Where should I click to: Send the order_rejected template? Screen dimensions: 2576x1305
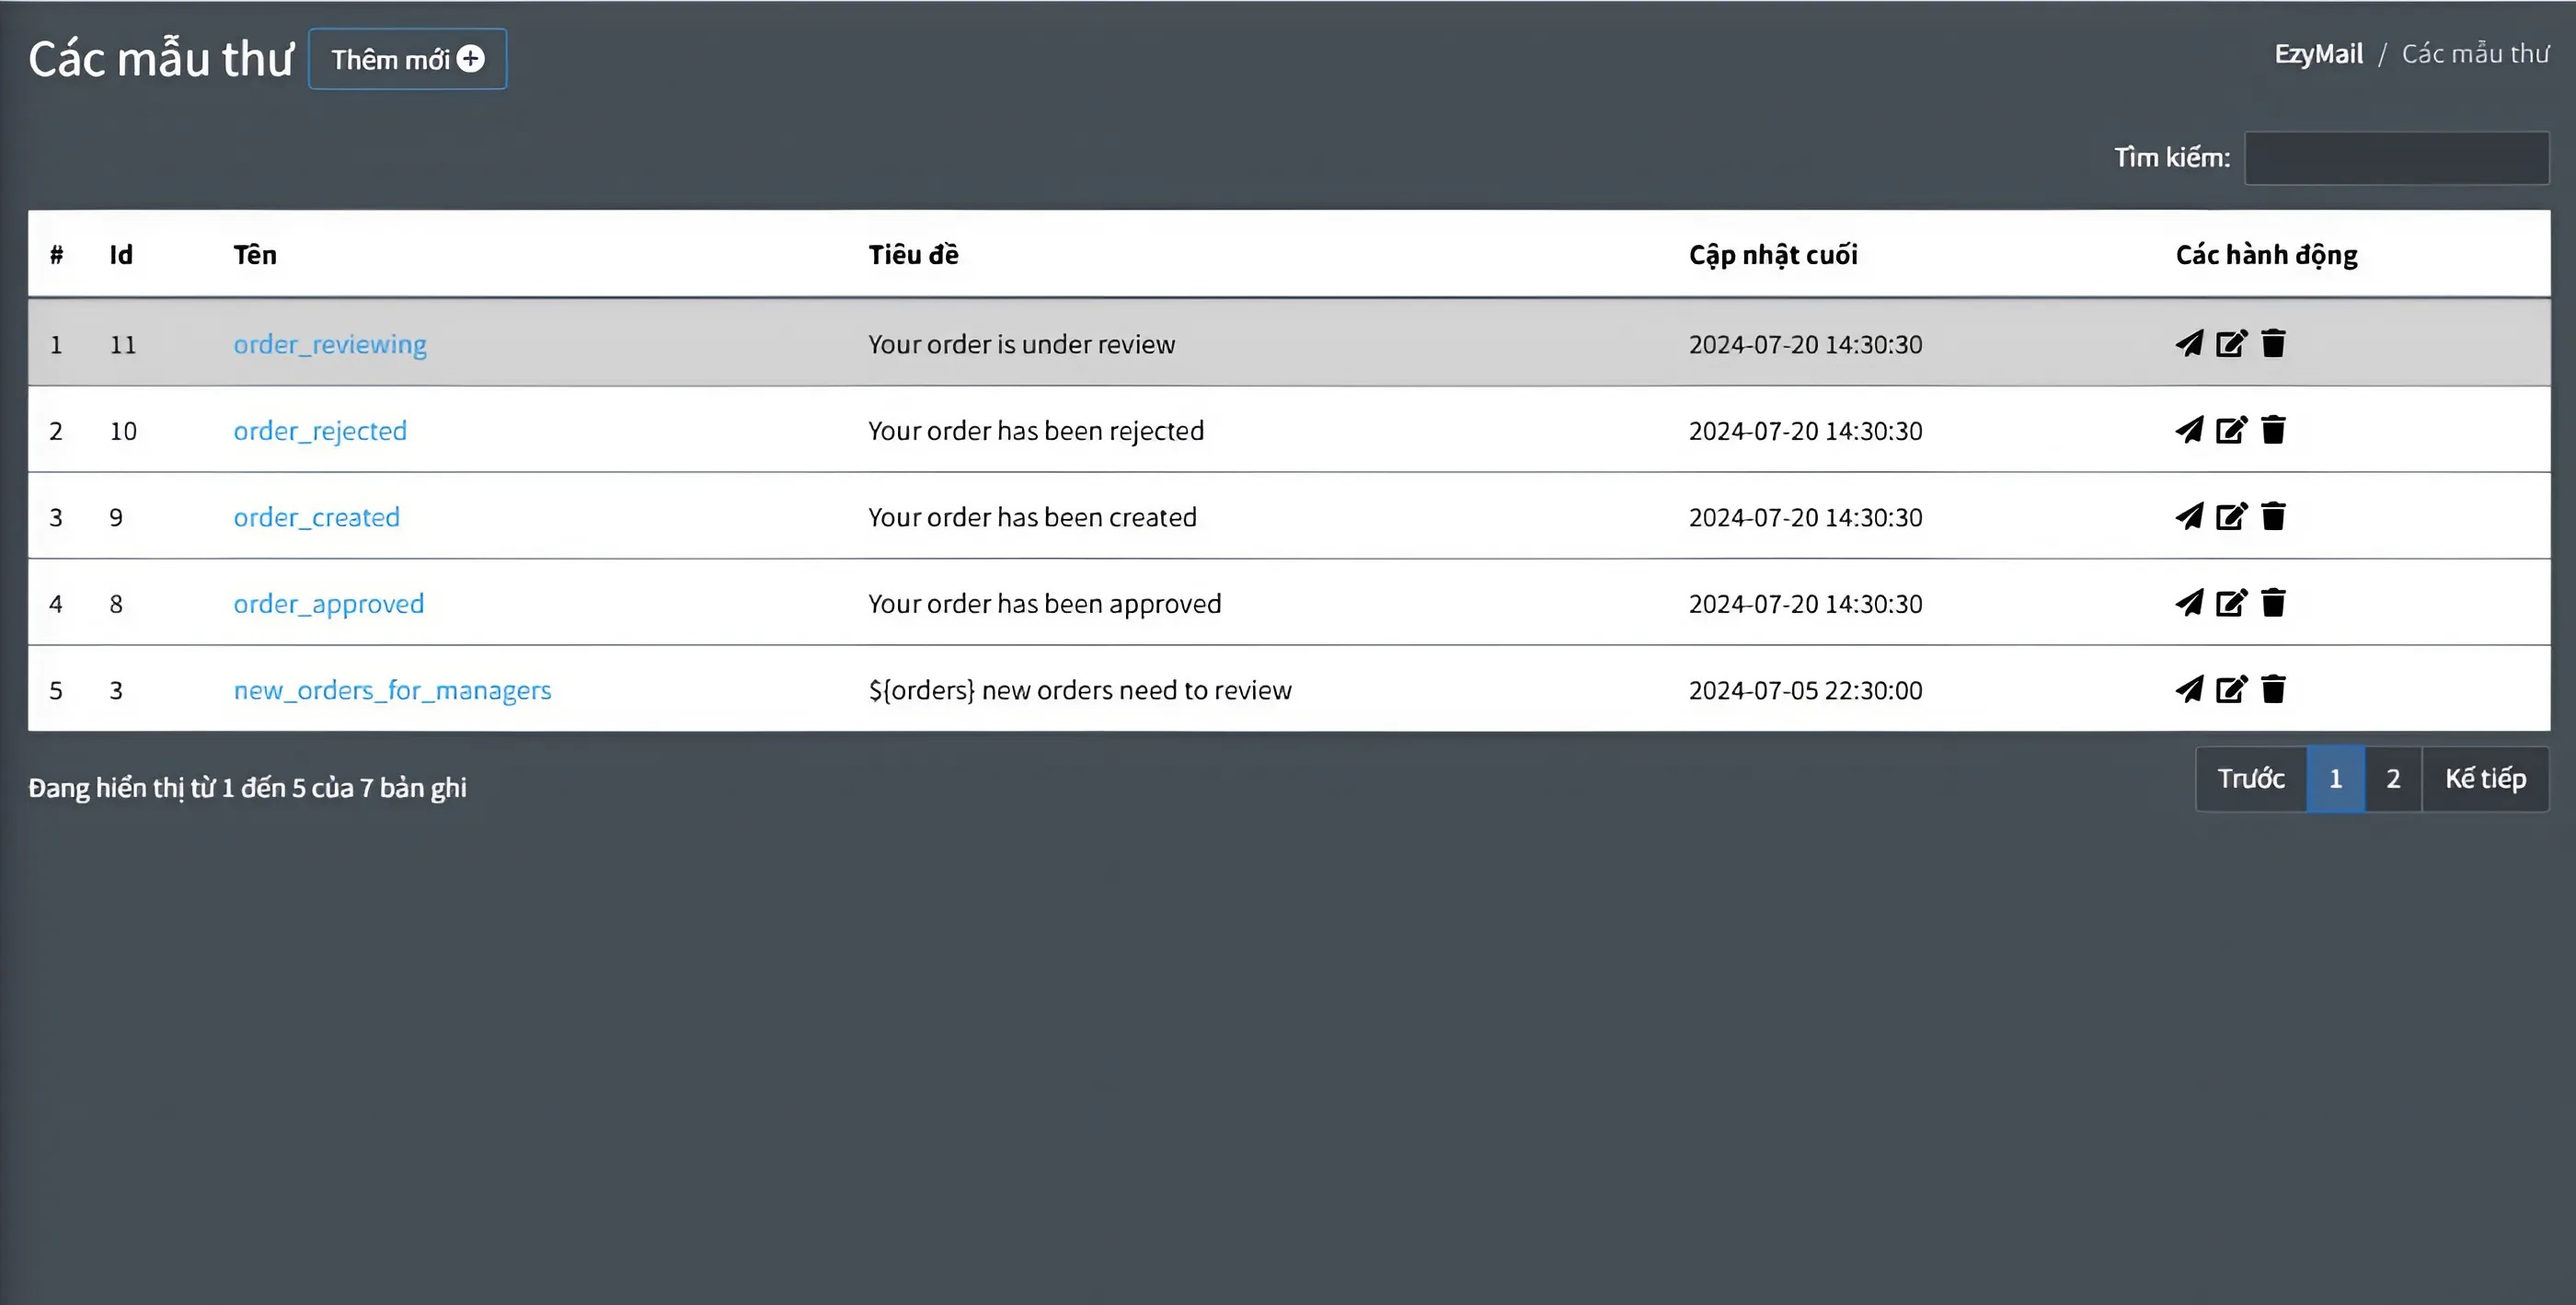pyautogui.click(x=2189, y=430)
